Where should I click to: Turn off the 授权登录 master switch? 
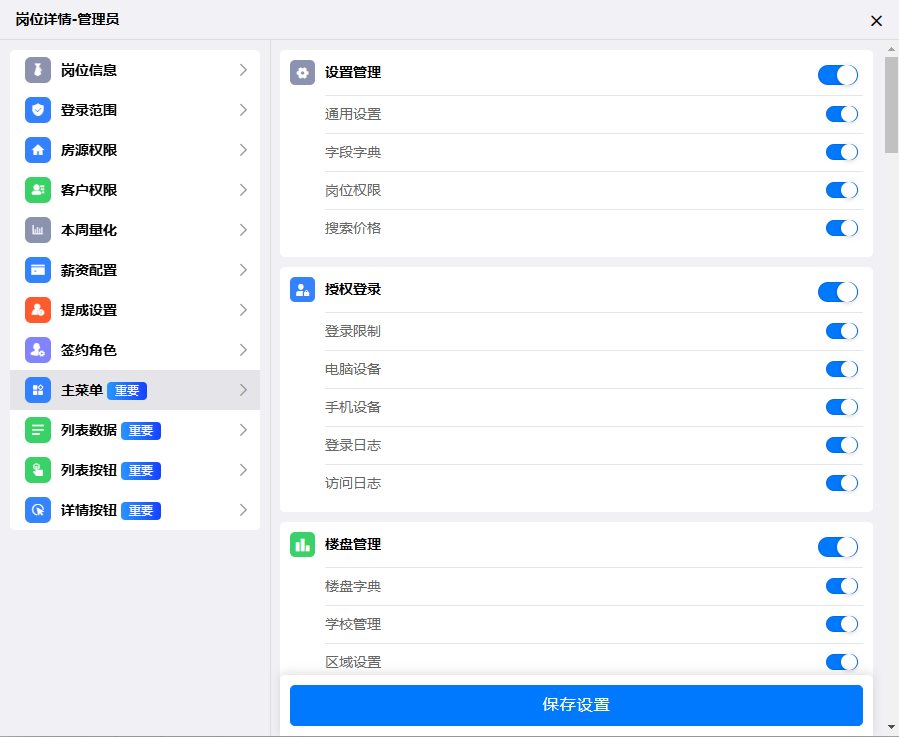click(x=837, y=292)
